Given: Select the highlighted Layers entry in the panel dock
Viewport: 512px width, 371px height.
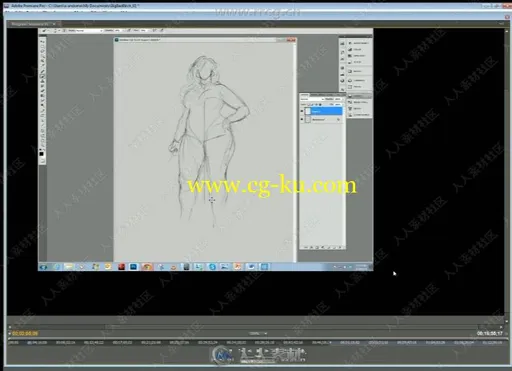Looking at the screenshot, I should [x=360, y=96].
